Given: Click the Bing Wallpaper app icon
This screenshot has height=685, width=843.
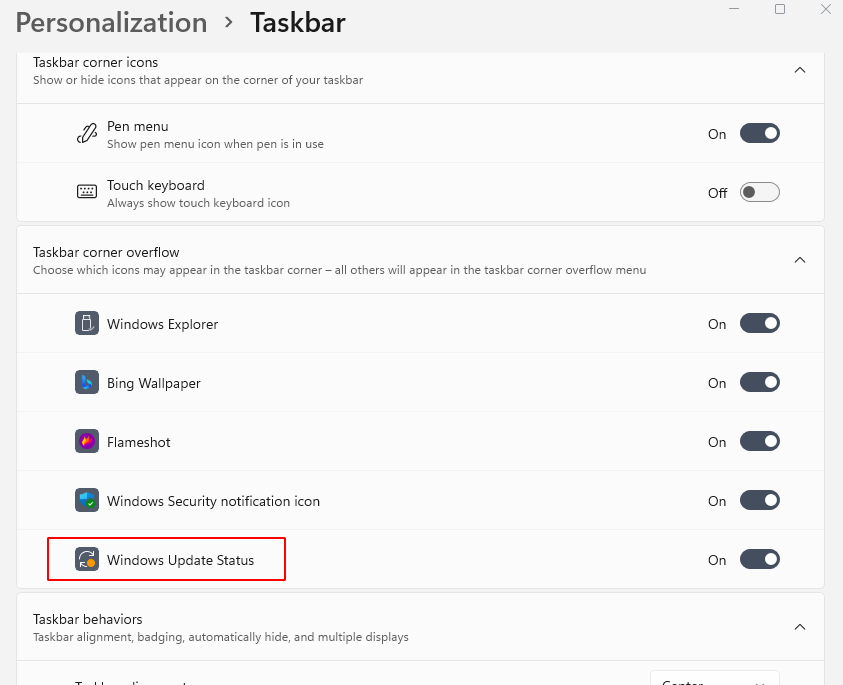Looking at the screenshot, I should tap(87, 382).
